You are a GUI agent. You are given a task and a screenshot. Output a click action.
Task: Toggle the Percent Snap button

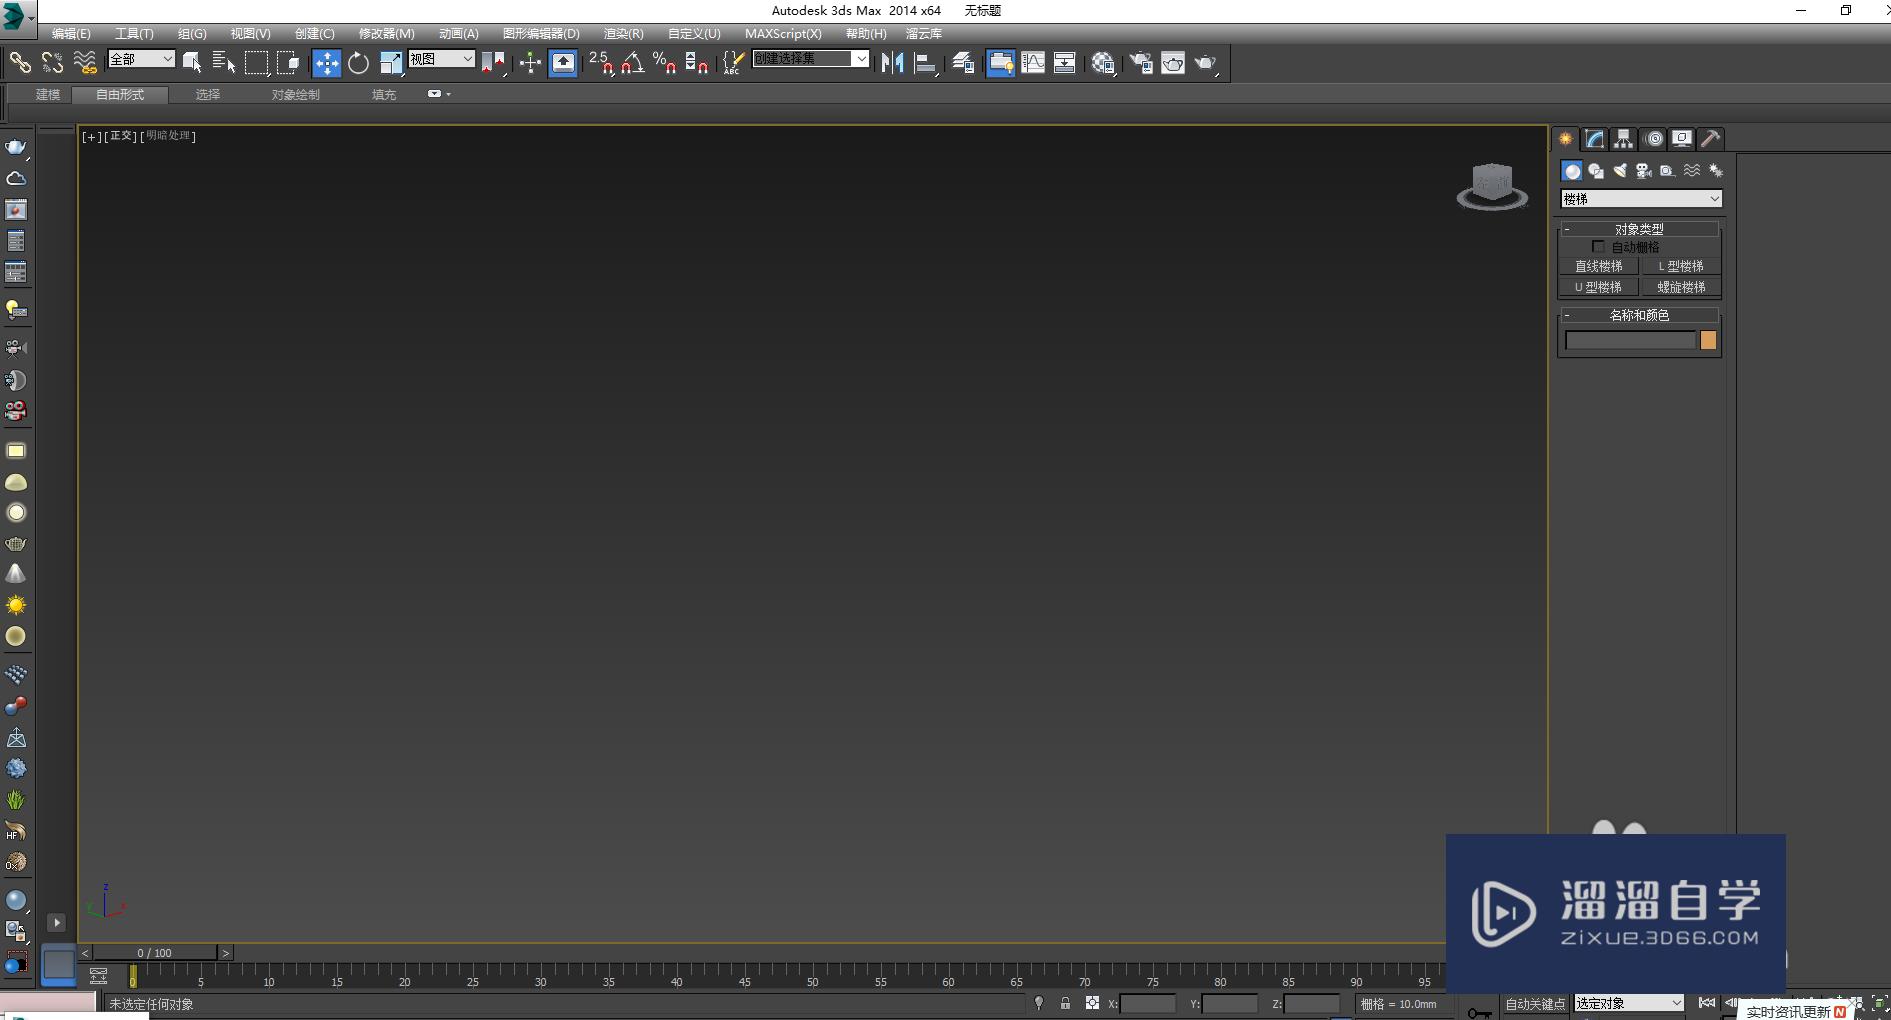point(665,63)
